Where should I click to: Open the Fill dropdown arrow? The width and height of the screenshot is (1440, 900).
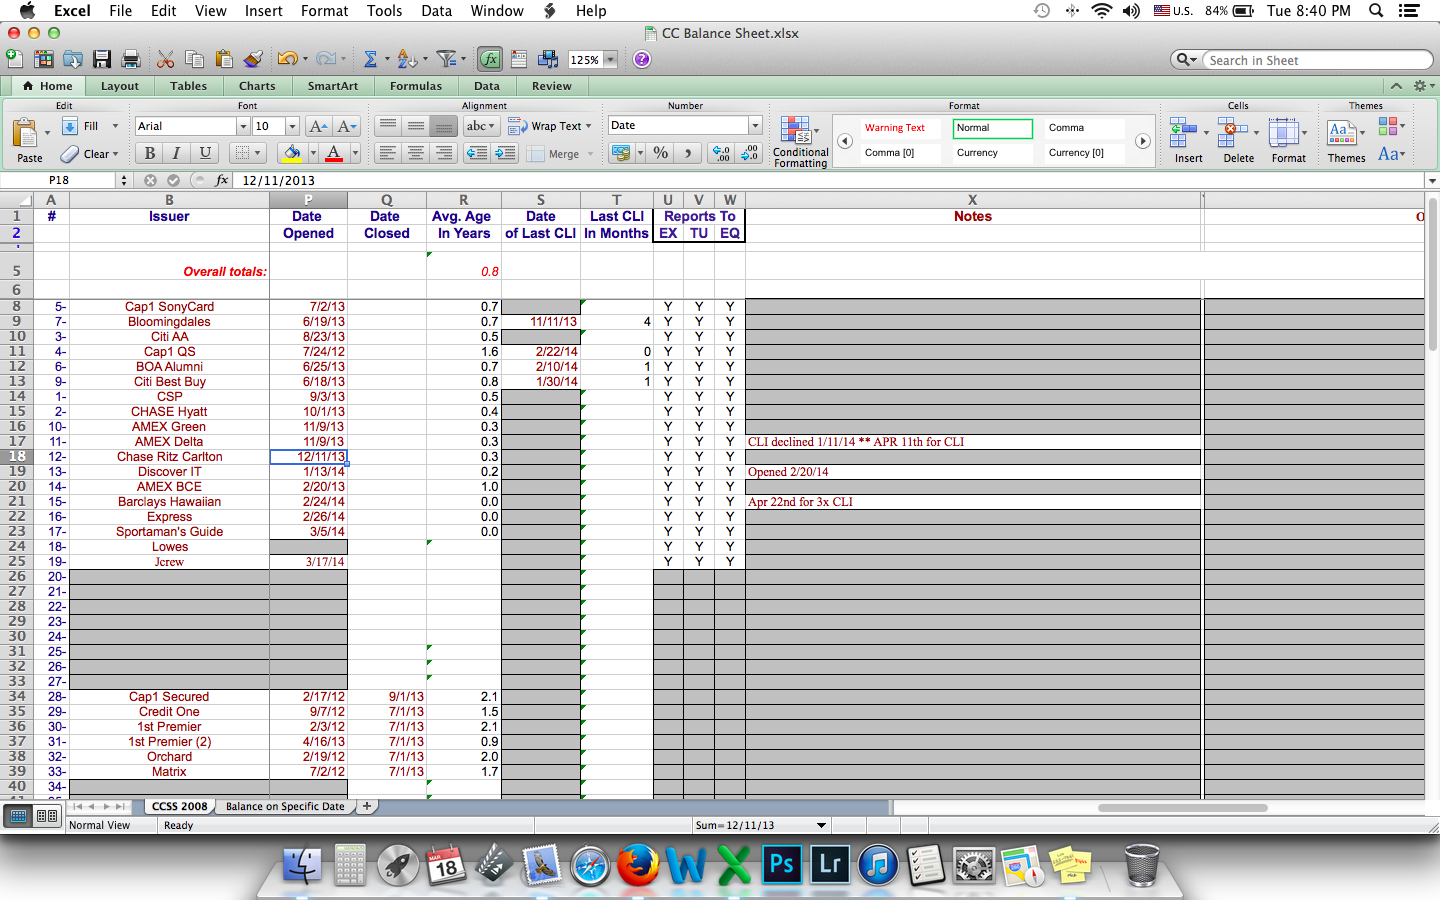115,126
